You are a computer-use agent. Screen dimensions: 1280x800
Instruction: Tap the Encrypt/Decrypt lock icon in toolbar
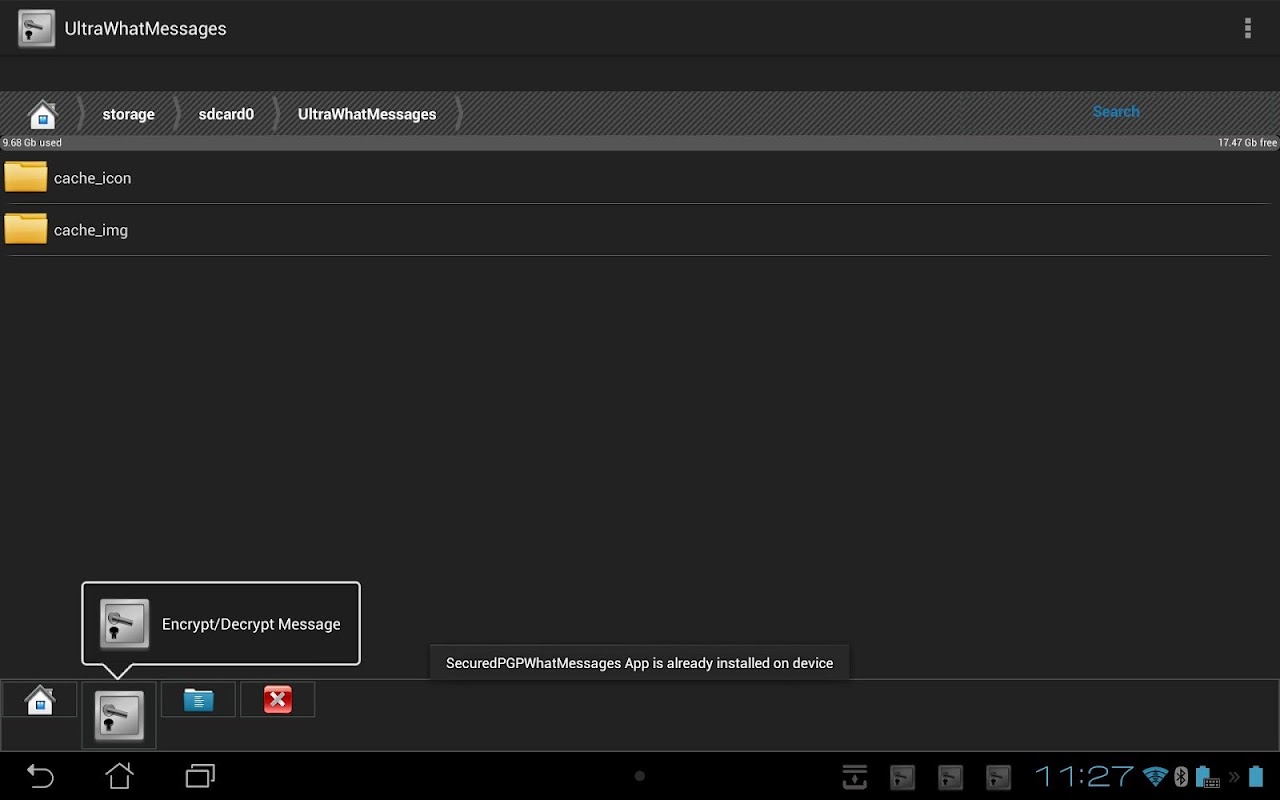coord(119,715)
